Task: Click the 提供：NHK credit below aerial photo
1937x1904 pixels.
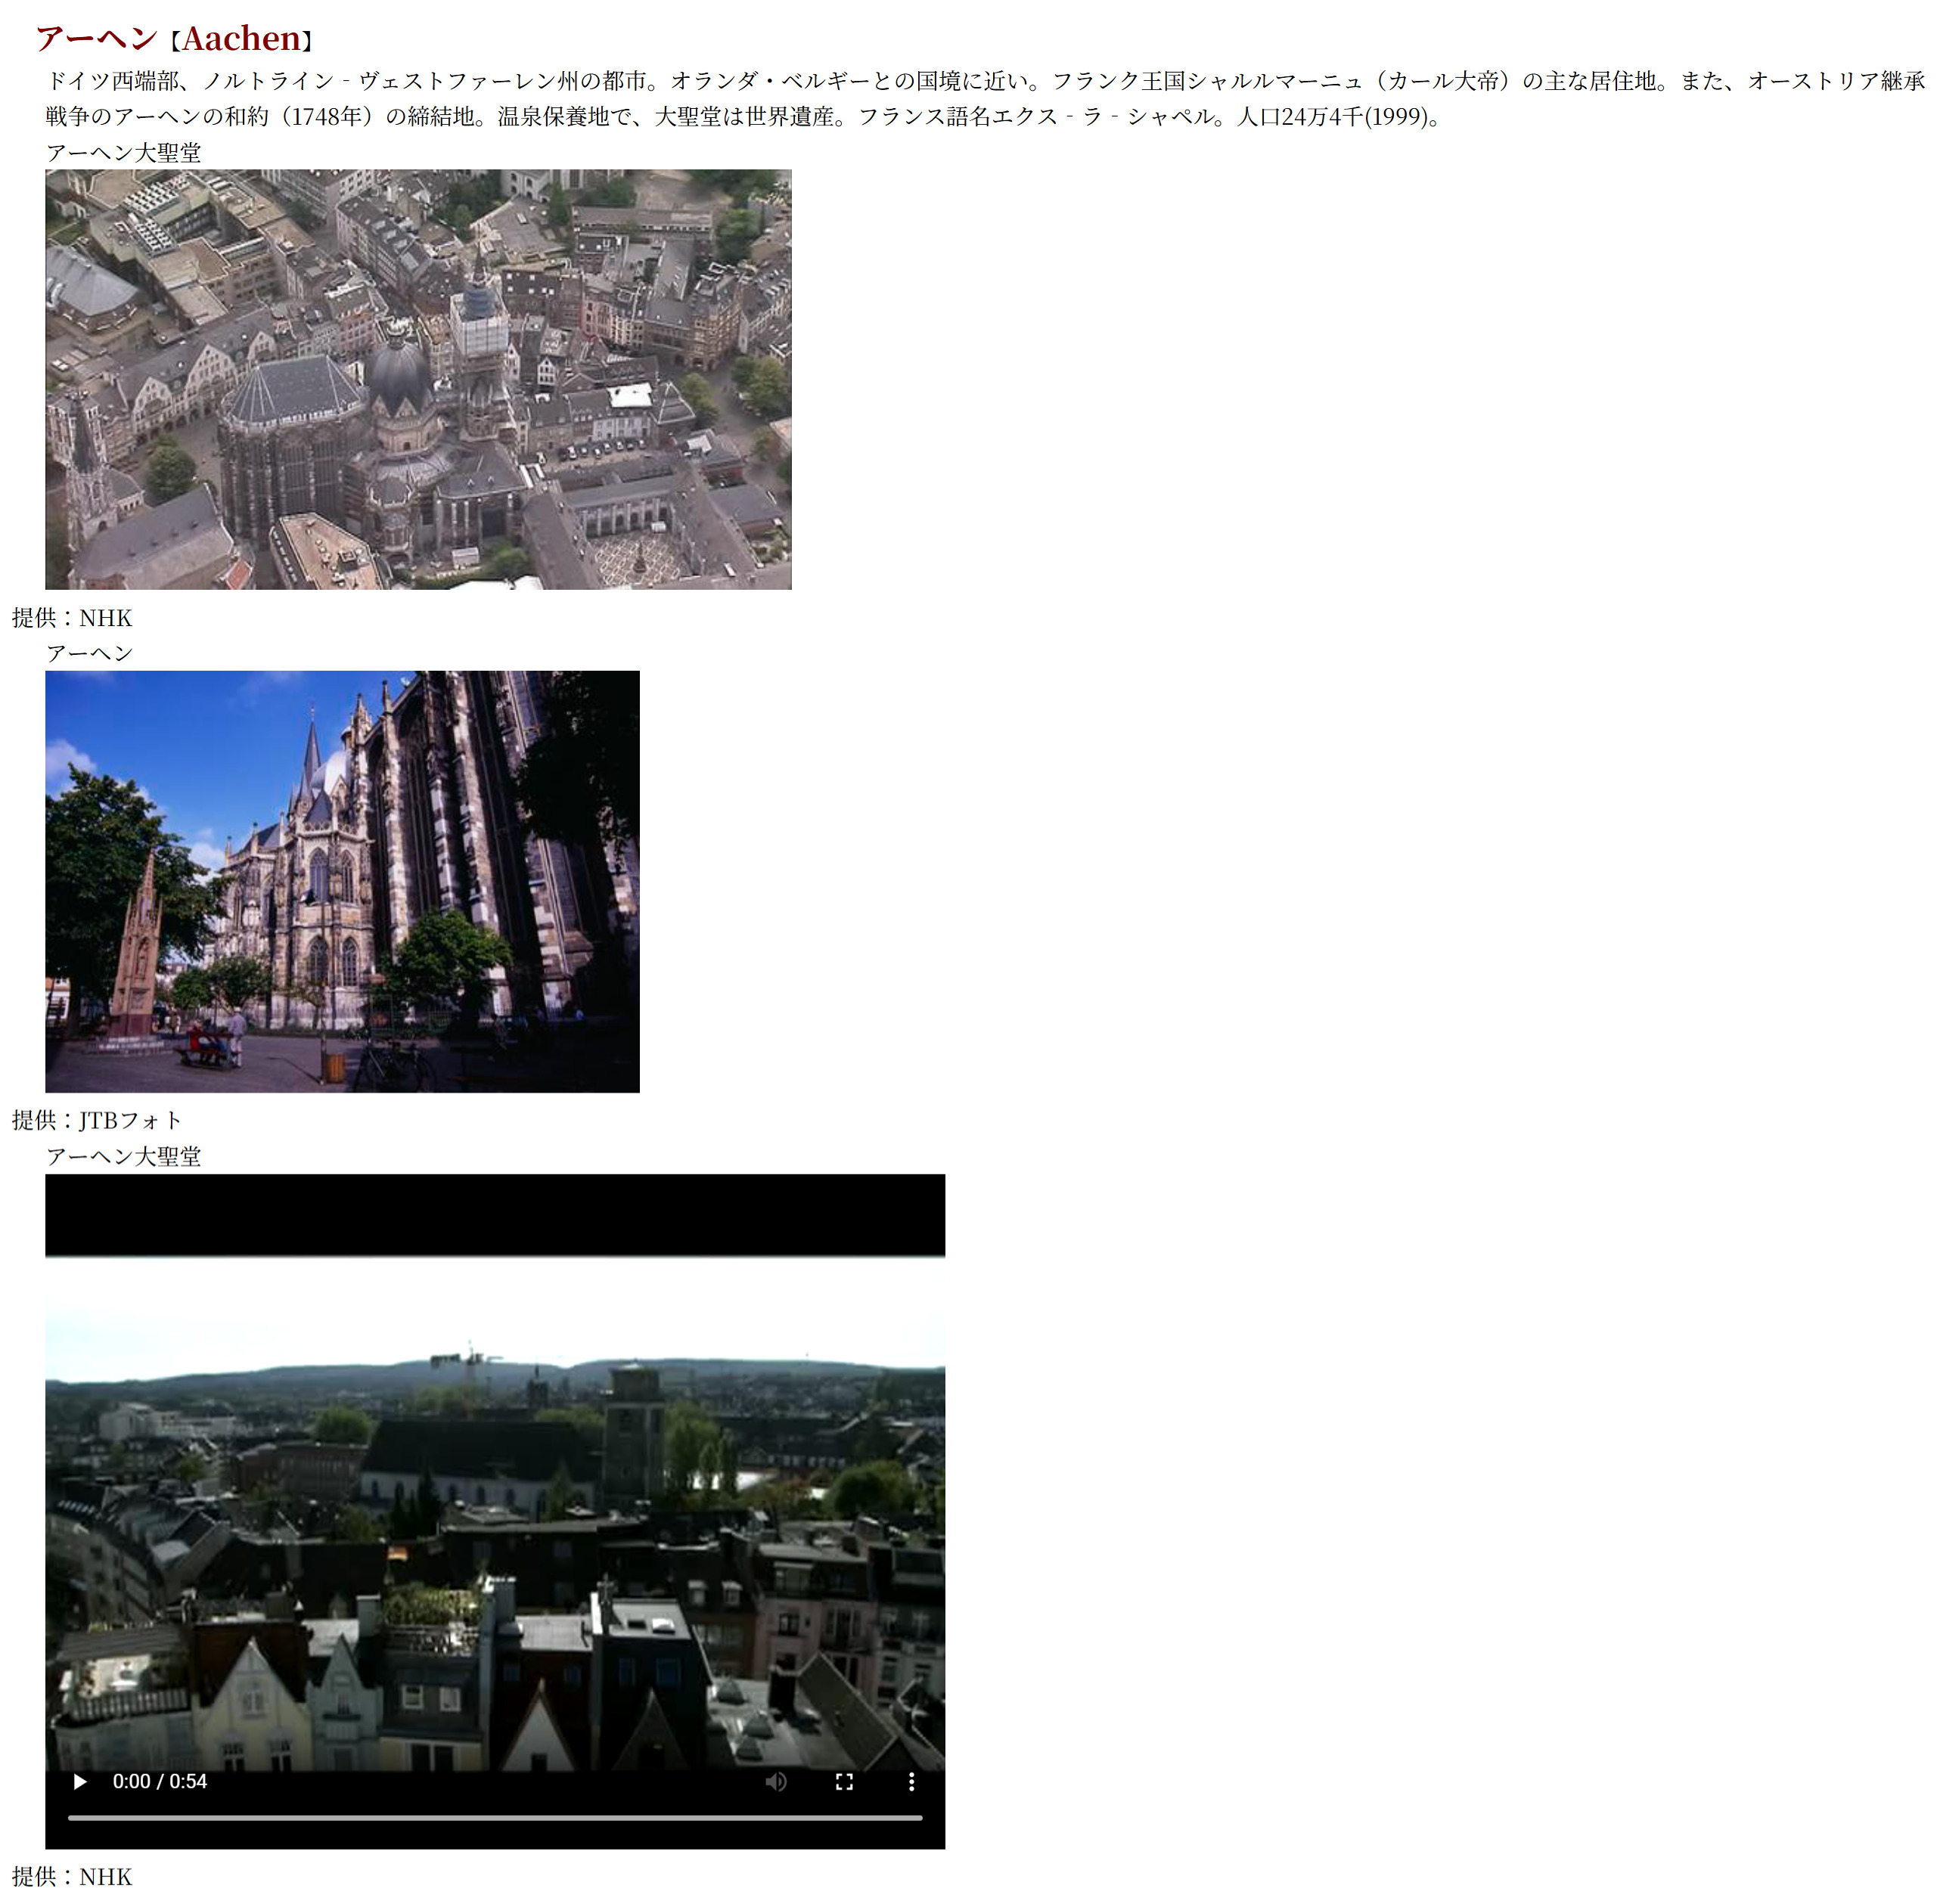Action: click(72, 618)
